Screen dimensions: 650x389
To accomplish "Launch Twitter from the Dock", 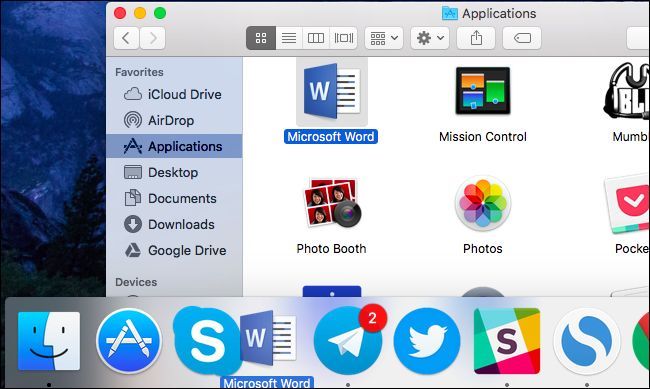I will [x=427, y=341].
